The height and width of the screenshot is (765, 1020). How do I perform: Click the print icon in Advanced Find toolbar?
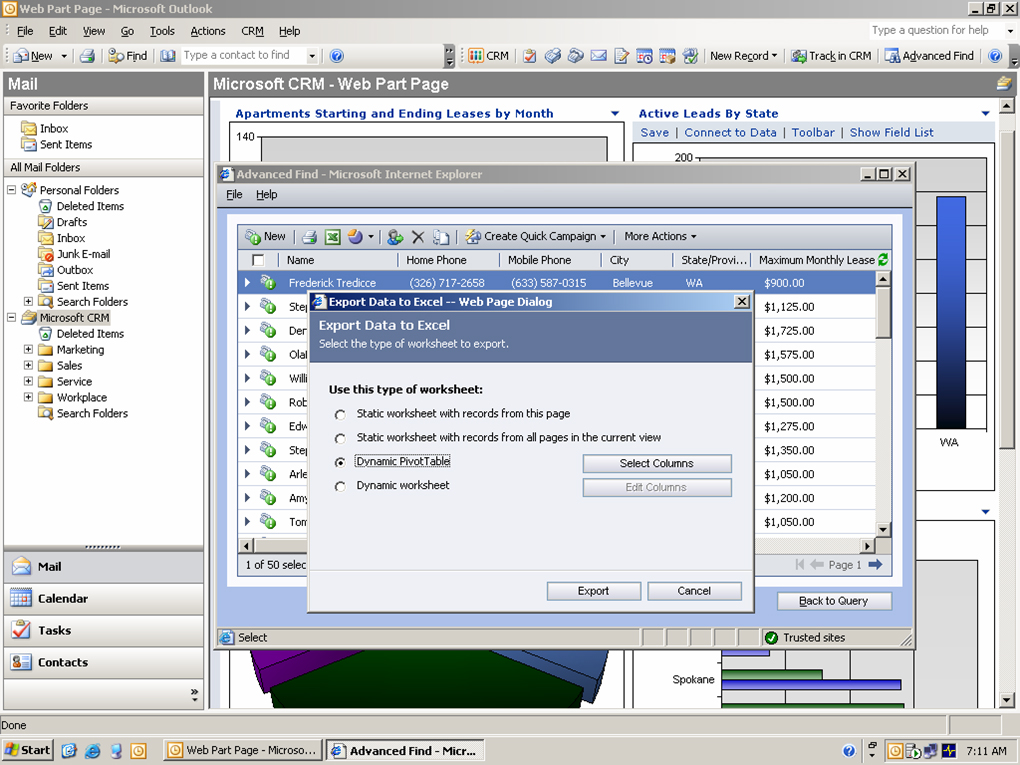[310, 237]
